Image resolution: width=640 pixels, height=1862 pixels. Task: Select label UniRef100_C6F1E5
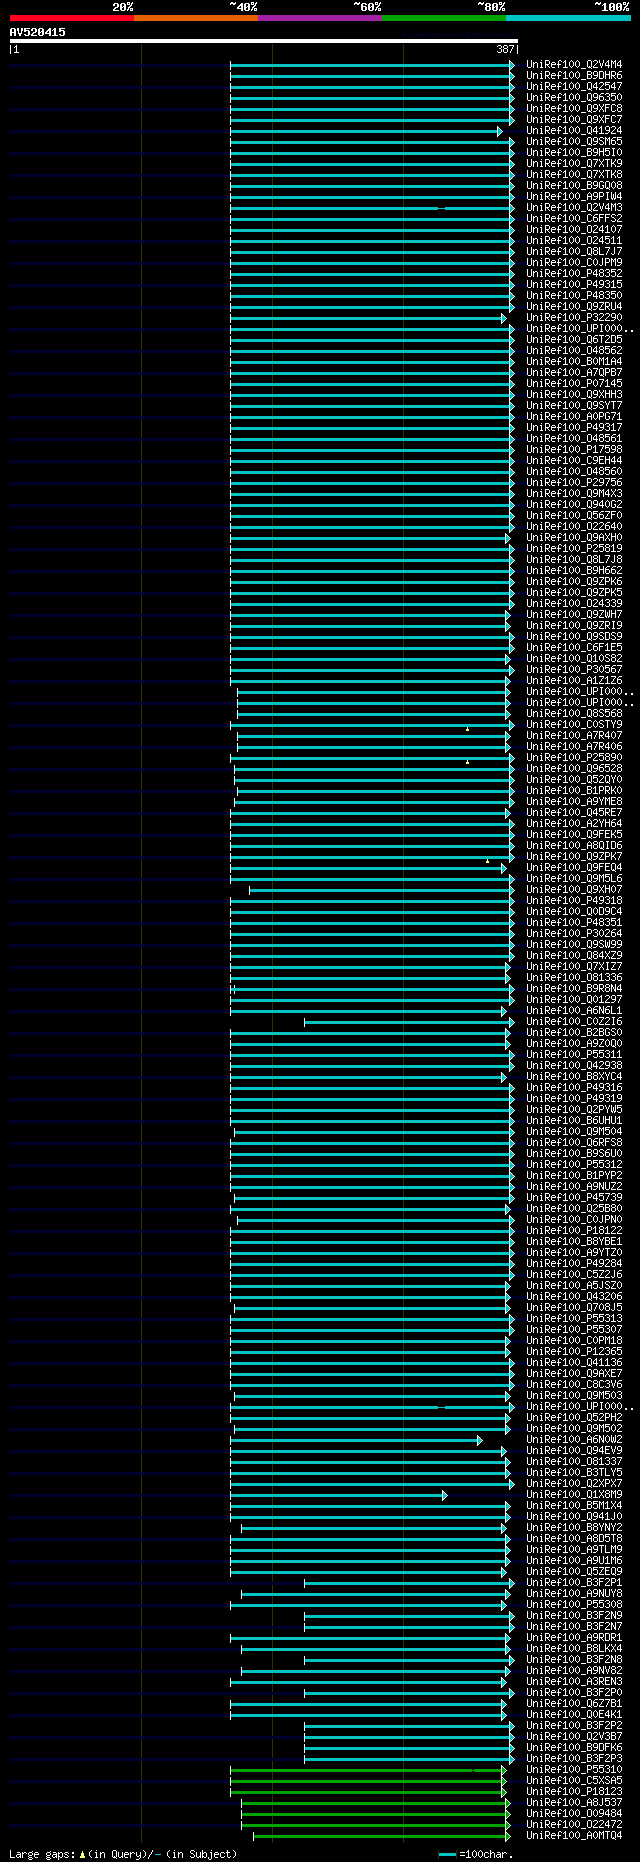coord(574,647)
